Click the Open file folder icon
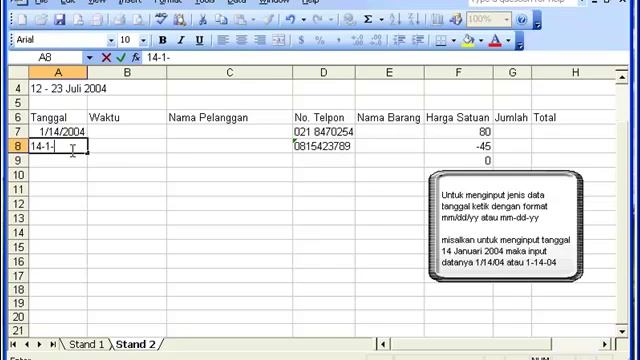 pos(41,19)
